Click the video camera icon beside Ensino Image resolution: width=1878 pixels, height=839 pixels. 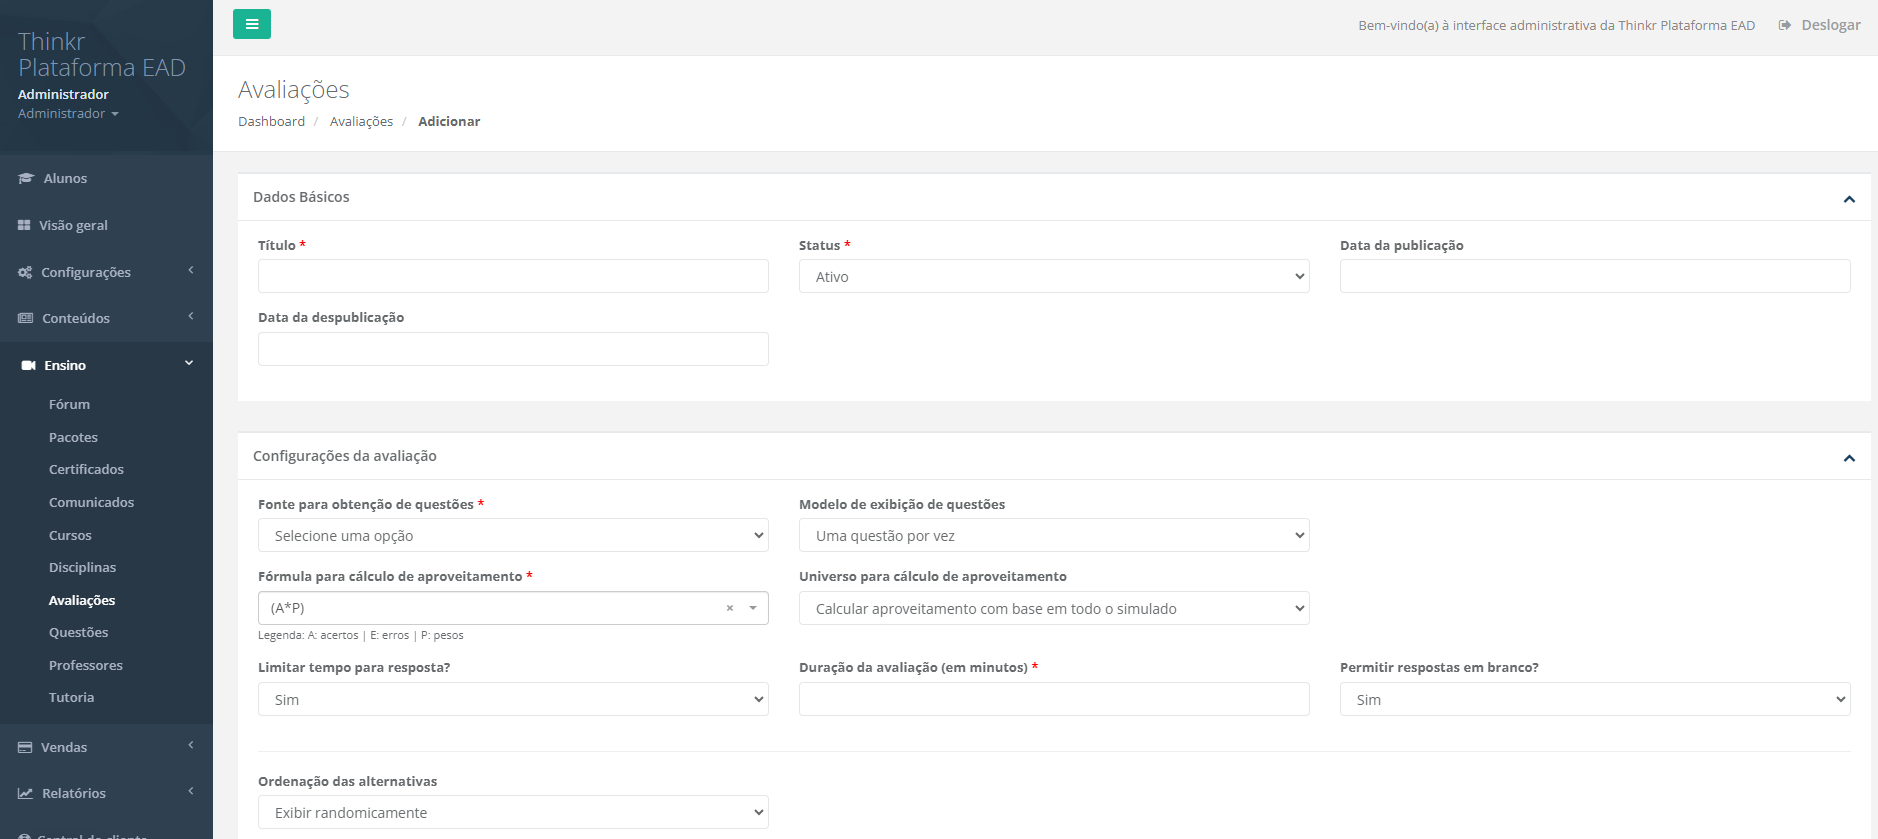pos(29,365)
